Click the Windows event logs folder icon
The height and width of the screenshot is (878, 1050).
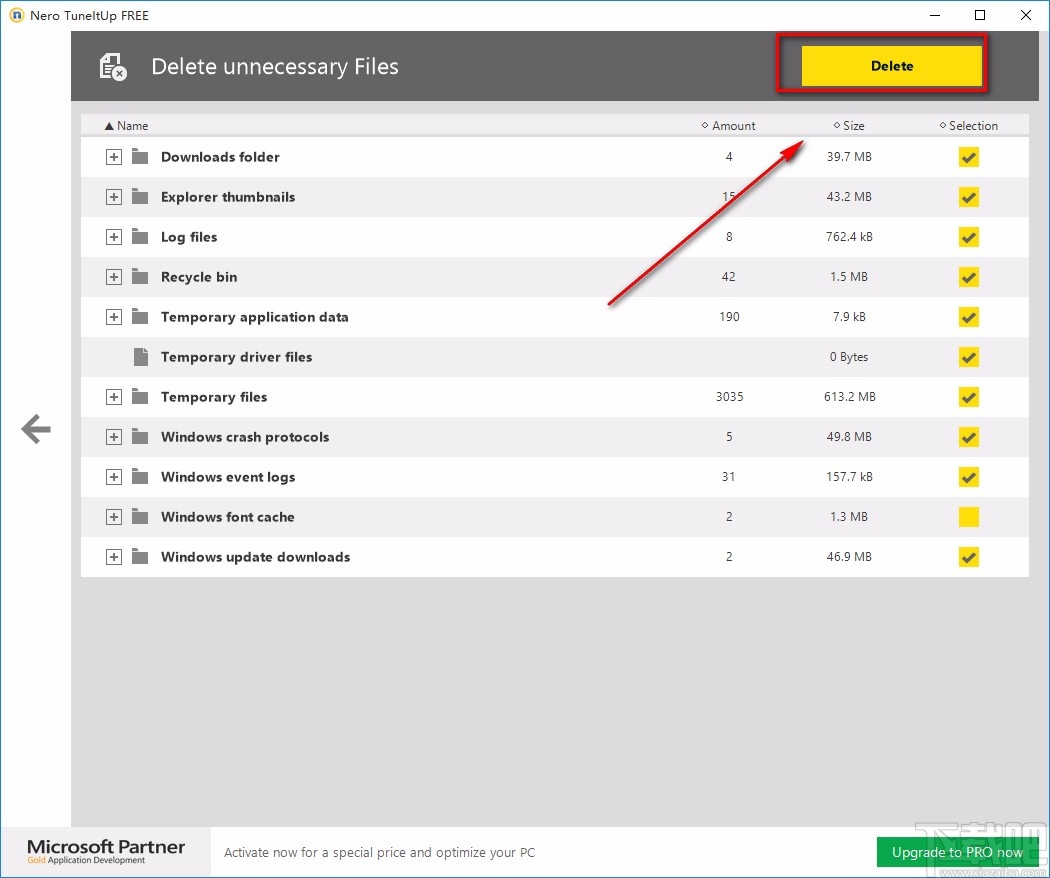pyautogui.click(x=140, y=477)
